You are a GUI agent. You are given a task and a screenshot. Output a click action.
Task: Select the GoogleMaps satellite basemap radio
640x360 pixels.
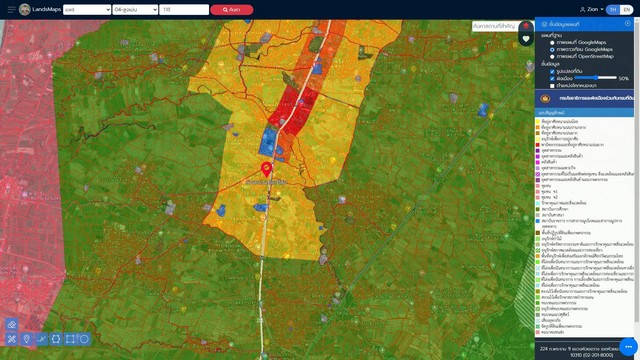[x=552, y=50]
